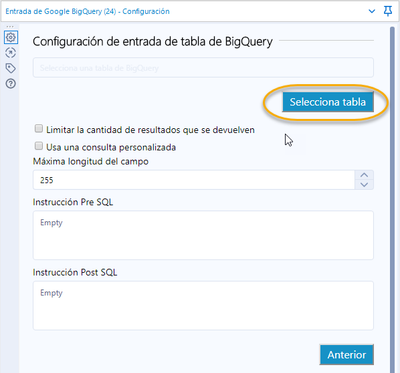Click the vertical scrollbar of the panel
Screen dimensions: 400x373
pos(392,200)
